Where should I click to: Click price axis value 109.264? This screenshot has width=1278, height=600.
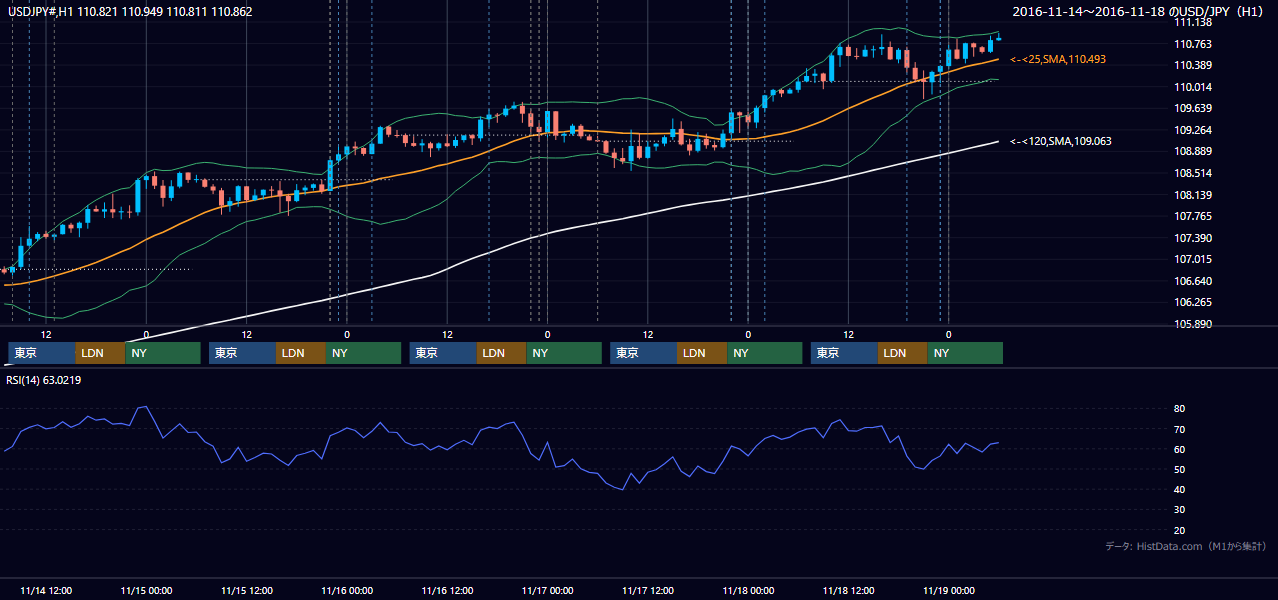click(1194, 130)
